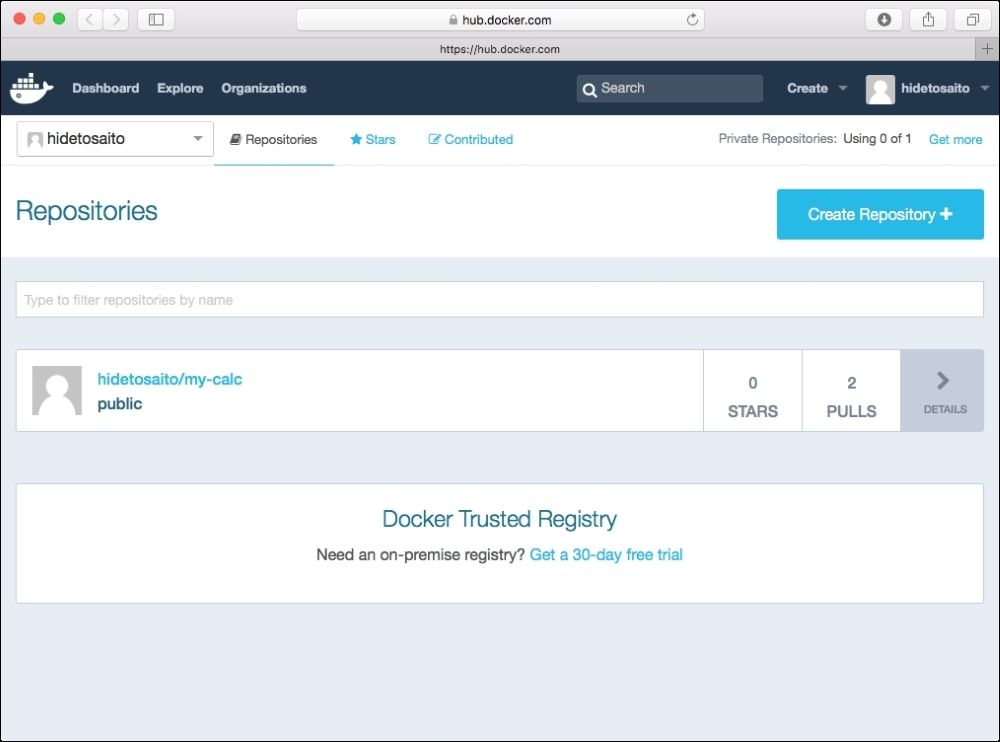Click Safari's share icon

[x=929, y=20]
